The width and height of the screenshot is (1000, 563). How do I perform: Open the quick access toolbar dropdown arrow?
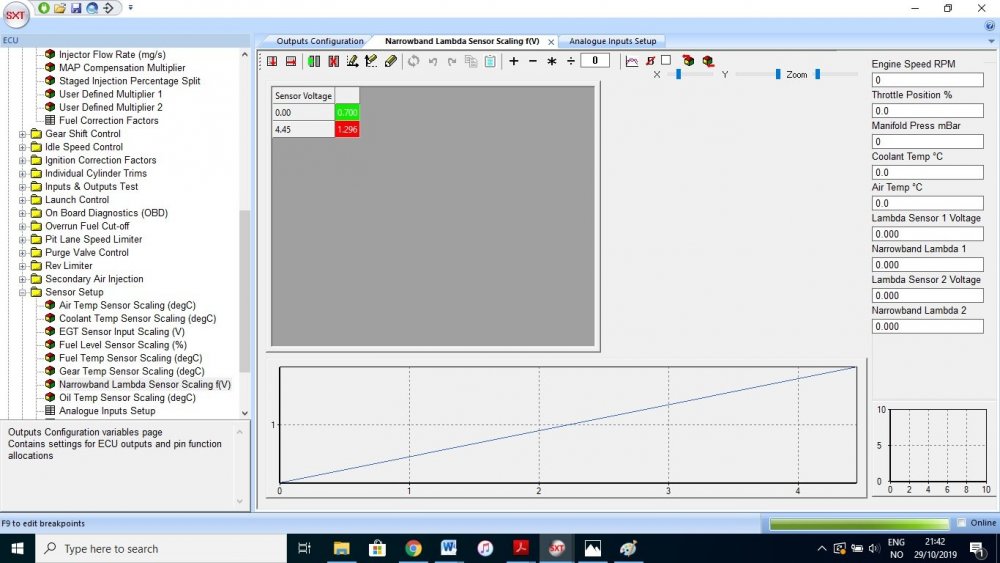tap(131, 8)
